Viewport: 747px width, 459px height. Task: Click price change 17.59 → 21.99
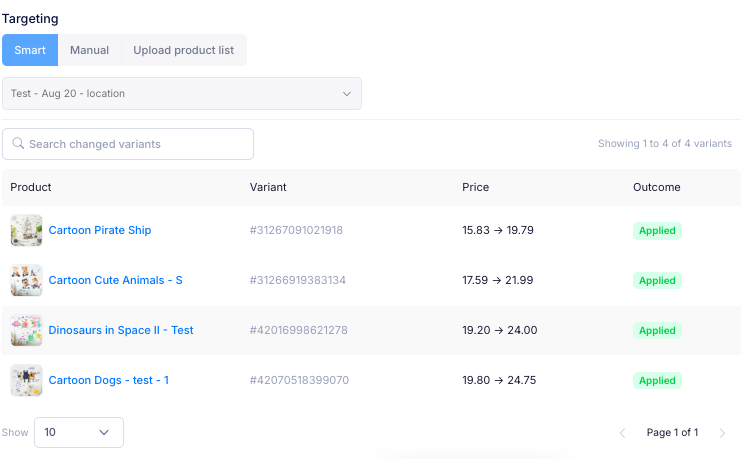(498, 280)
